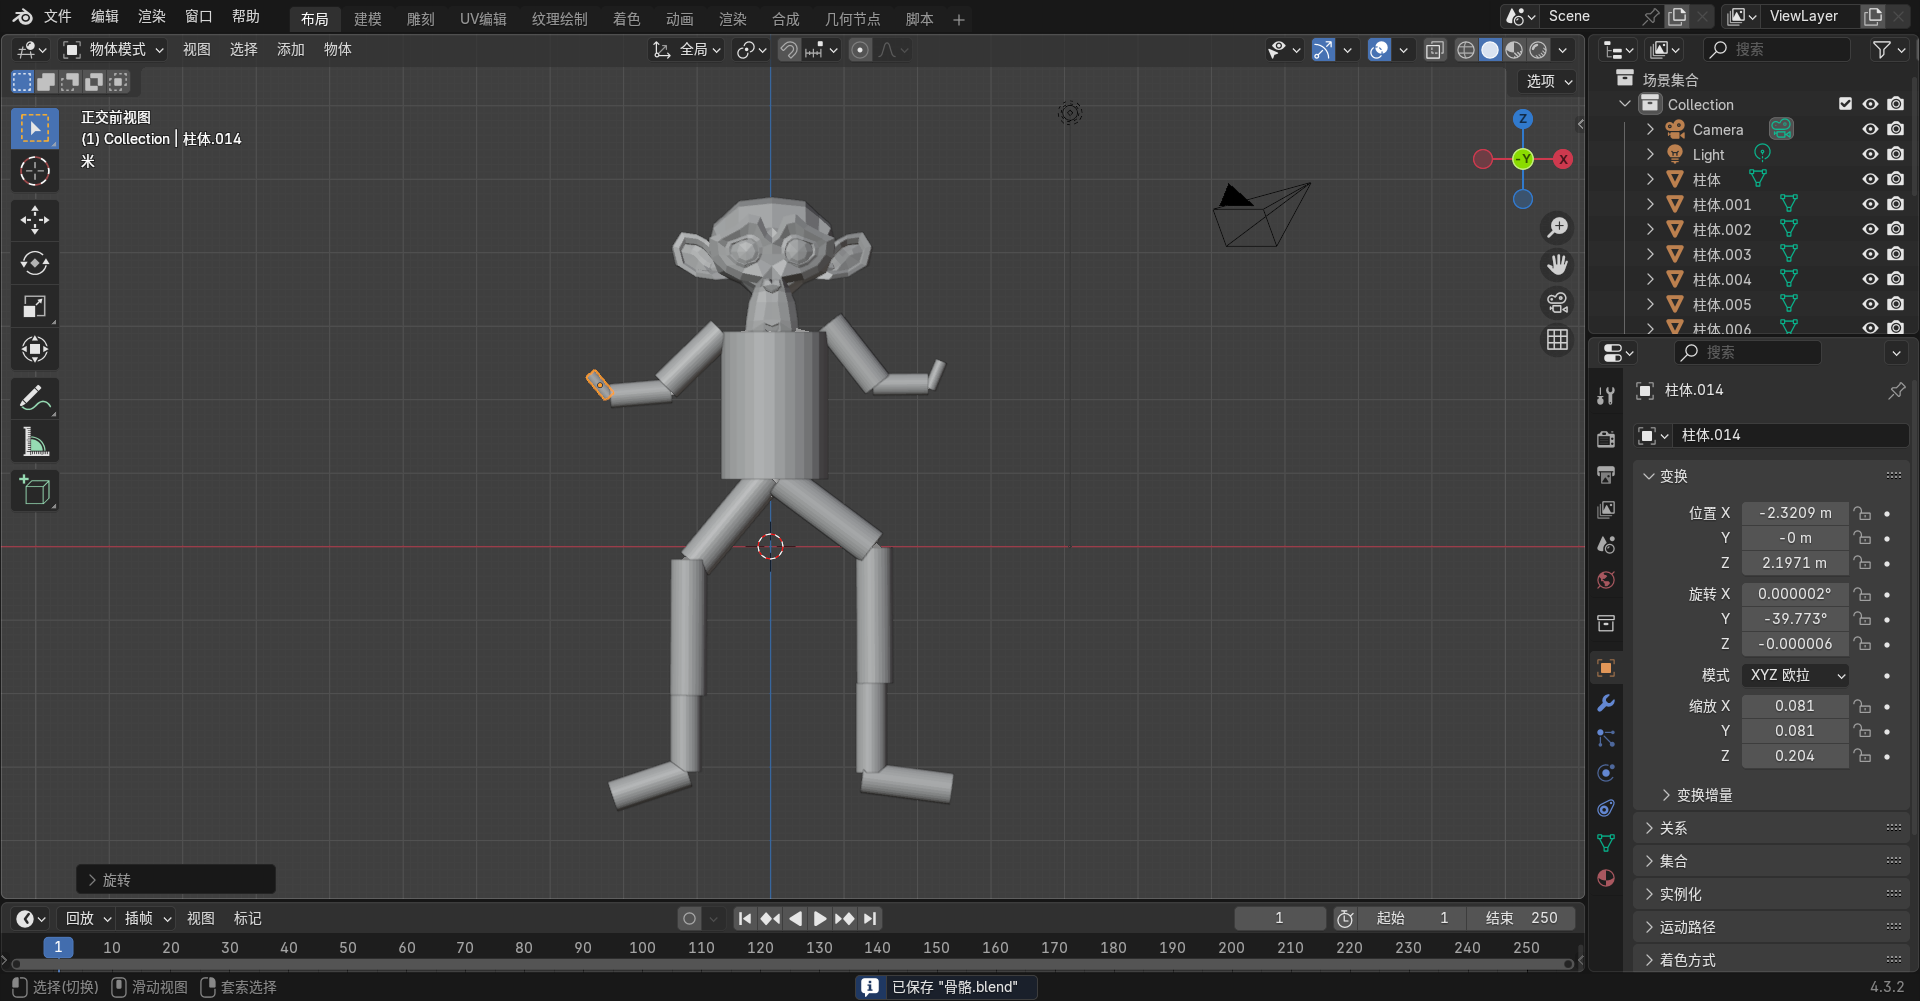Image resolution: width=1920 pixels, height=1001 pixels.
Task: Expand the 关系 panel
Action: tap(1673, 828)
